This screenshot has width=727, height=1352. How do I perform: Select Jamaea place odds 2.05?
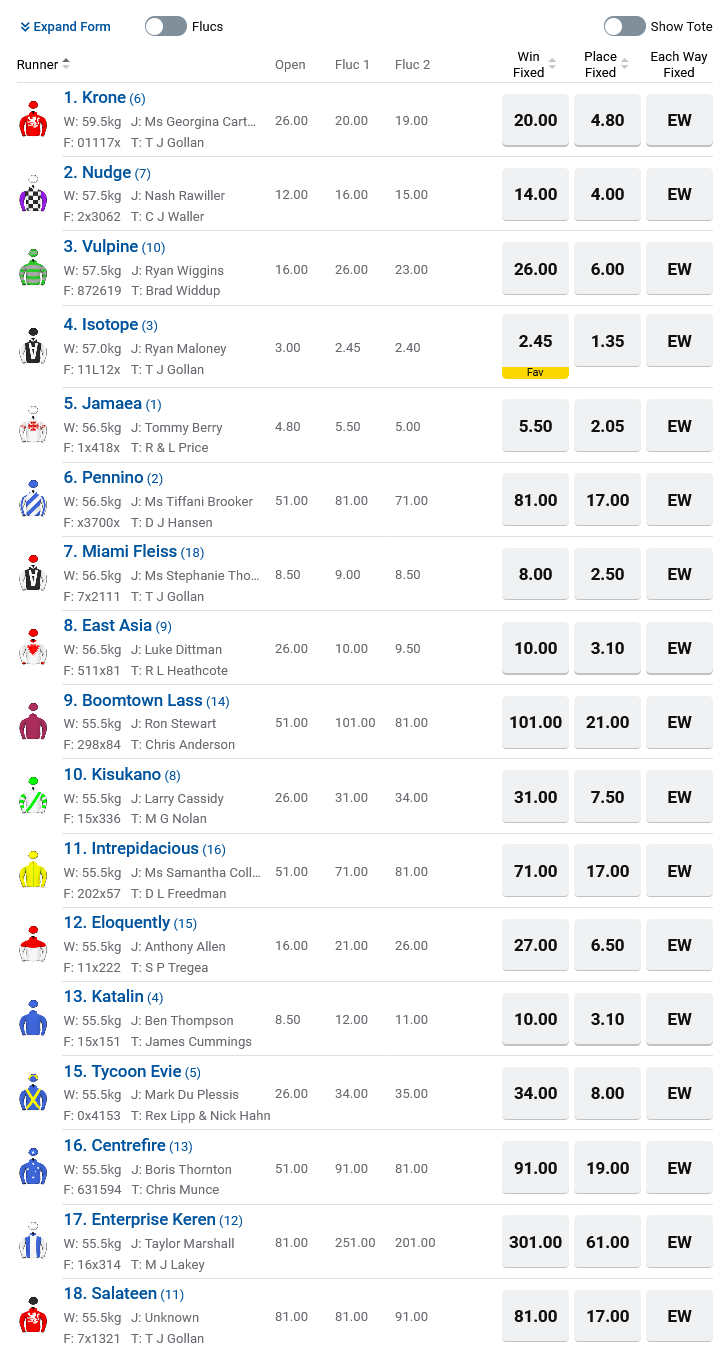click(x=607, y=426)
